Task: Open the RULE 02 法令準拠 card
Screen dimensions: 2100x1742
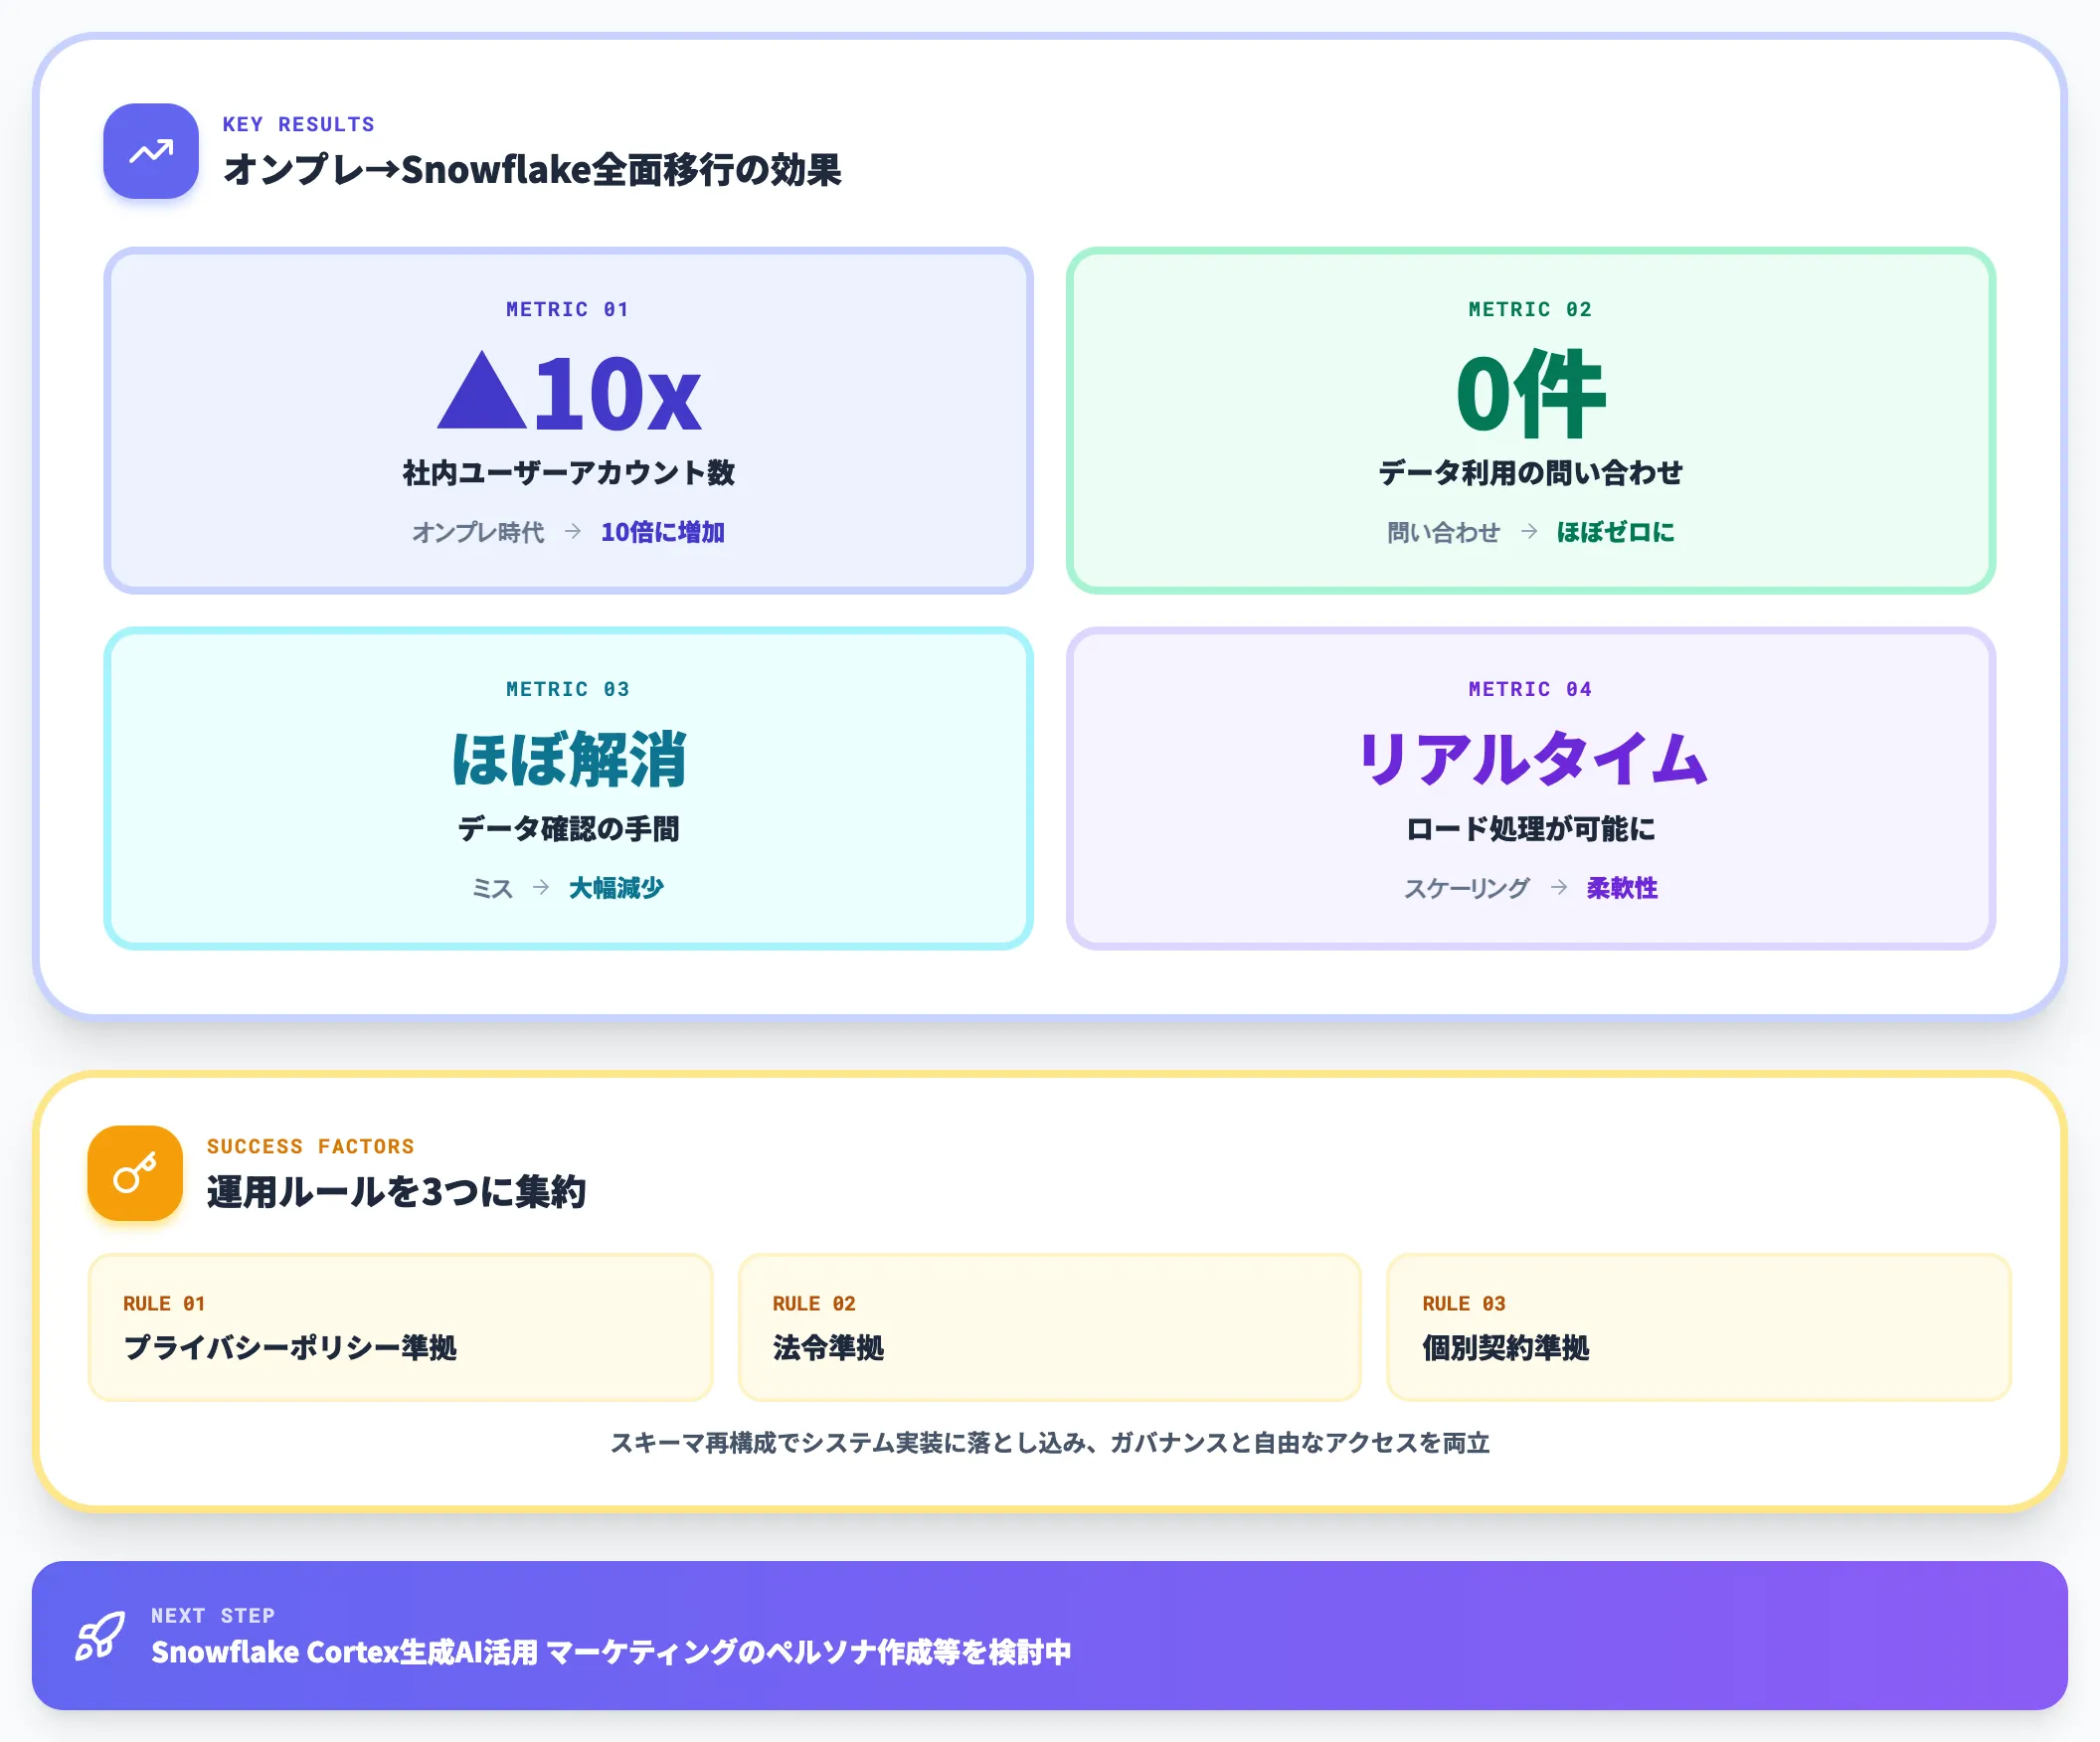Action: pos(1050,1327)
